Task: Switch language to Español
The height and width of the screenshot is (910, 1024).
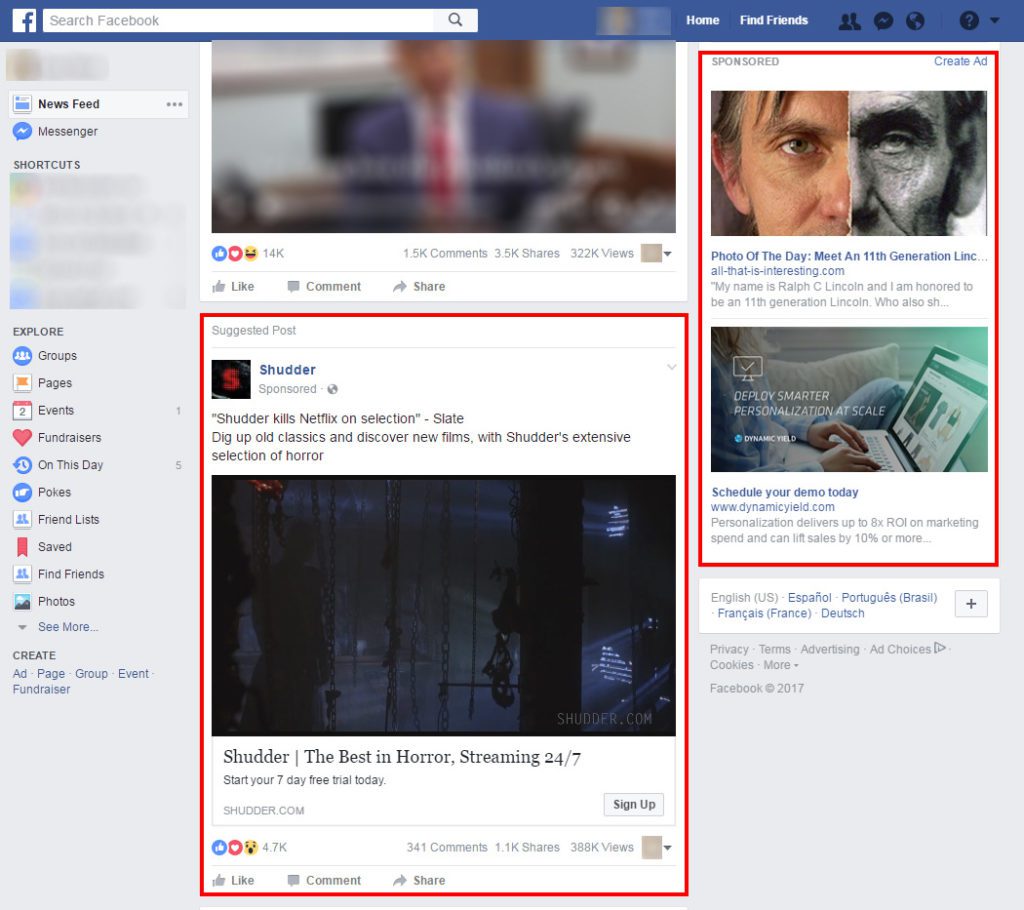Action: pyautogui.click(x=809, y=598)
